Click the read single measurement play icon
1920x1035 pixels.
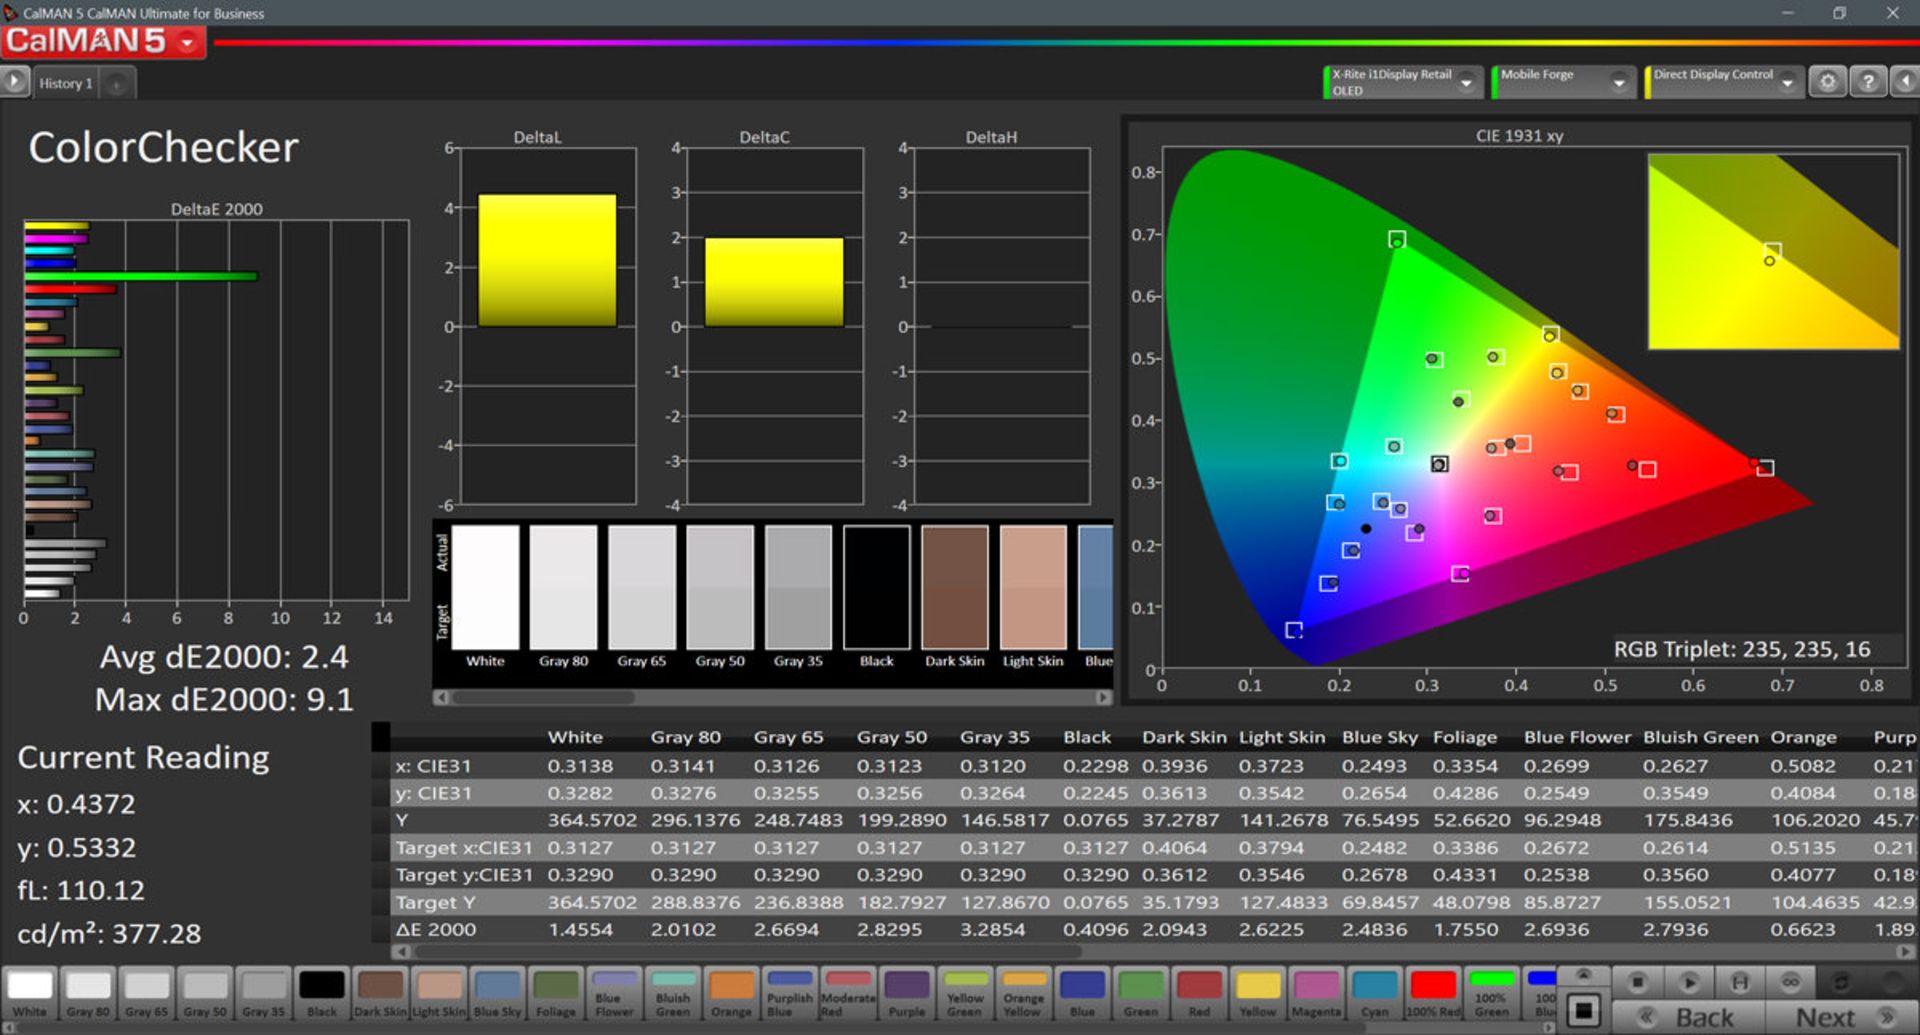[1689, 983]
